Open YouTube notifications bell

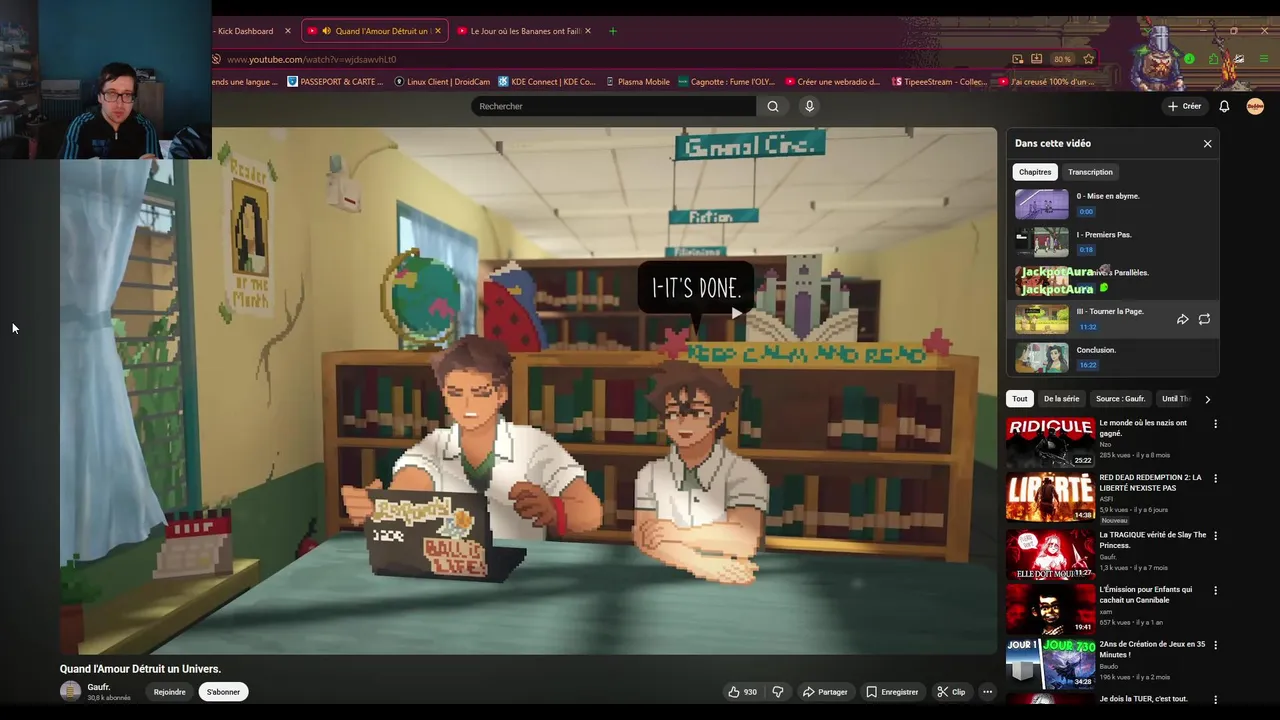pyautogui.click(x=1224, y=106)
